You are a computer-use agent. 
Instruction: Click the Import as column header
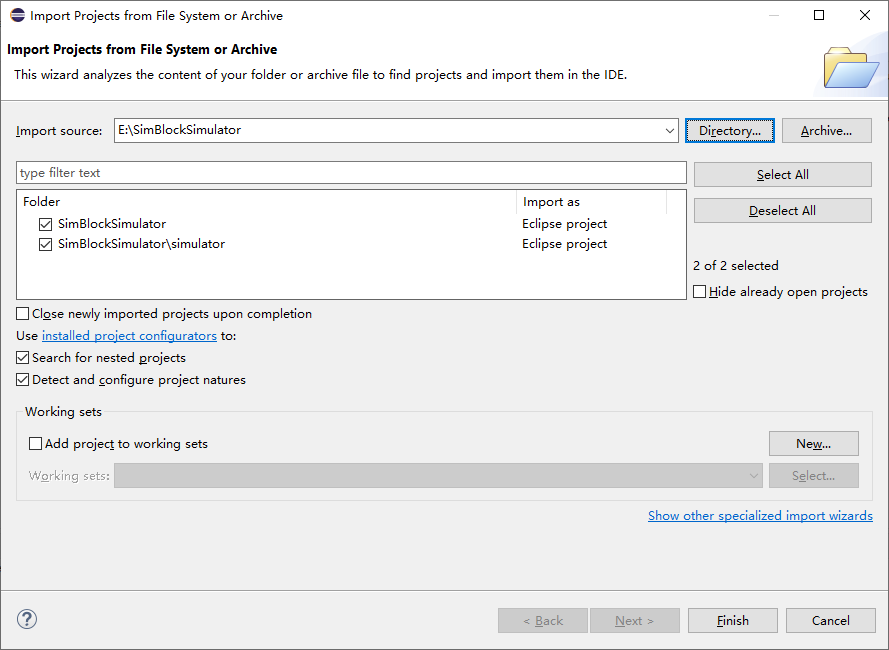590,202
